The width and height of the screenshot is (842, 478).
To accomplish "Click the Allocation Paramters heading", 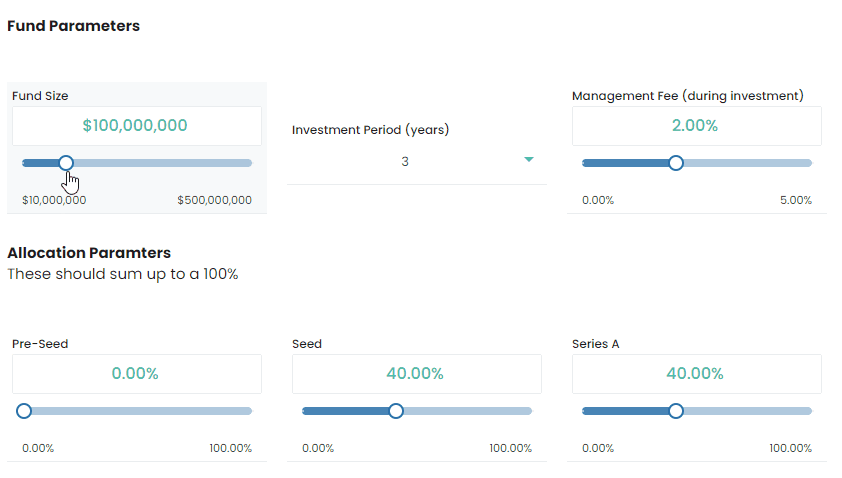I will click(89, 253).
